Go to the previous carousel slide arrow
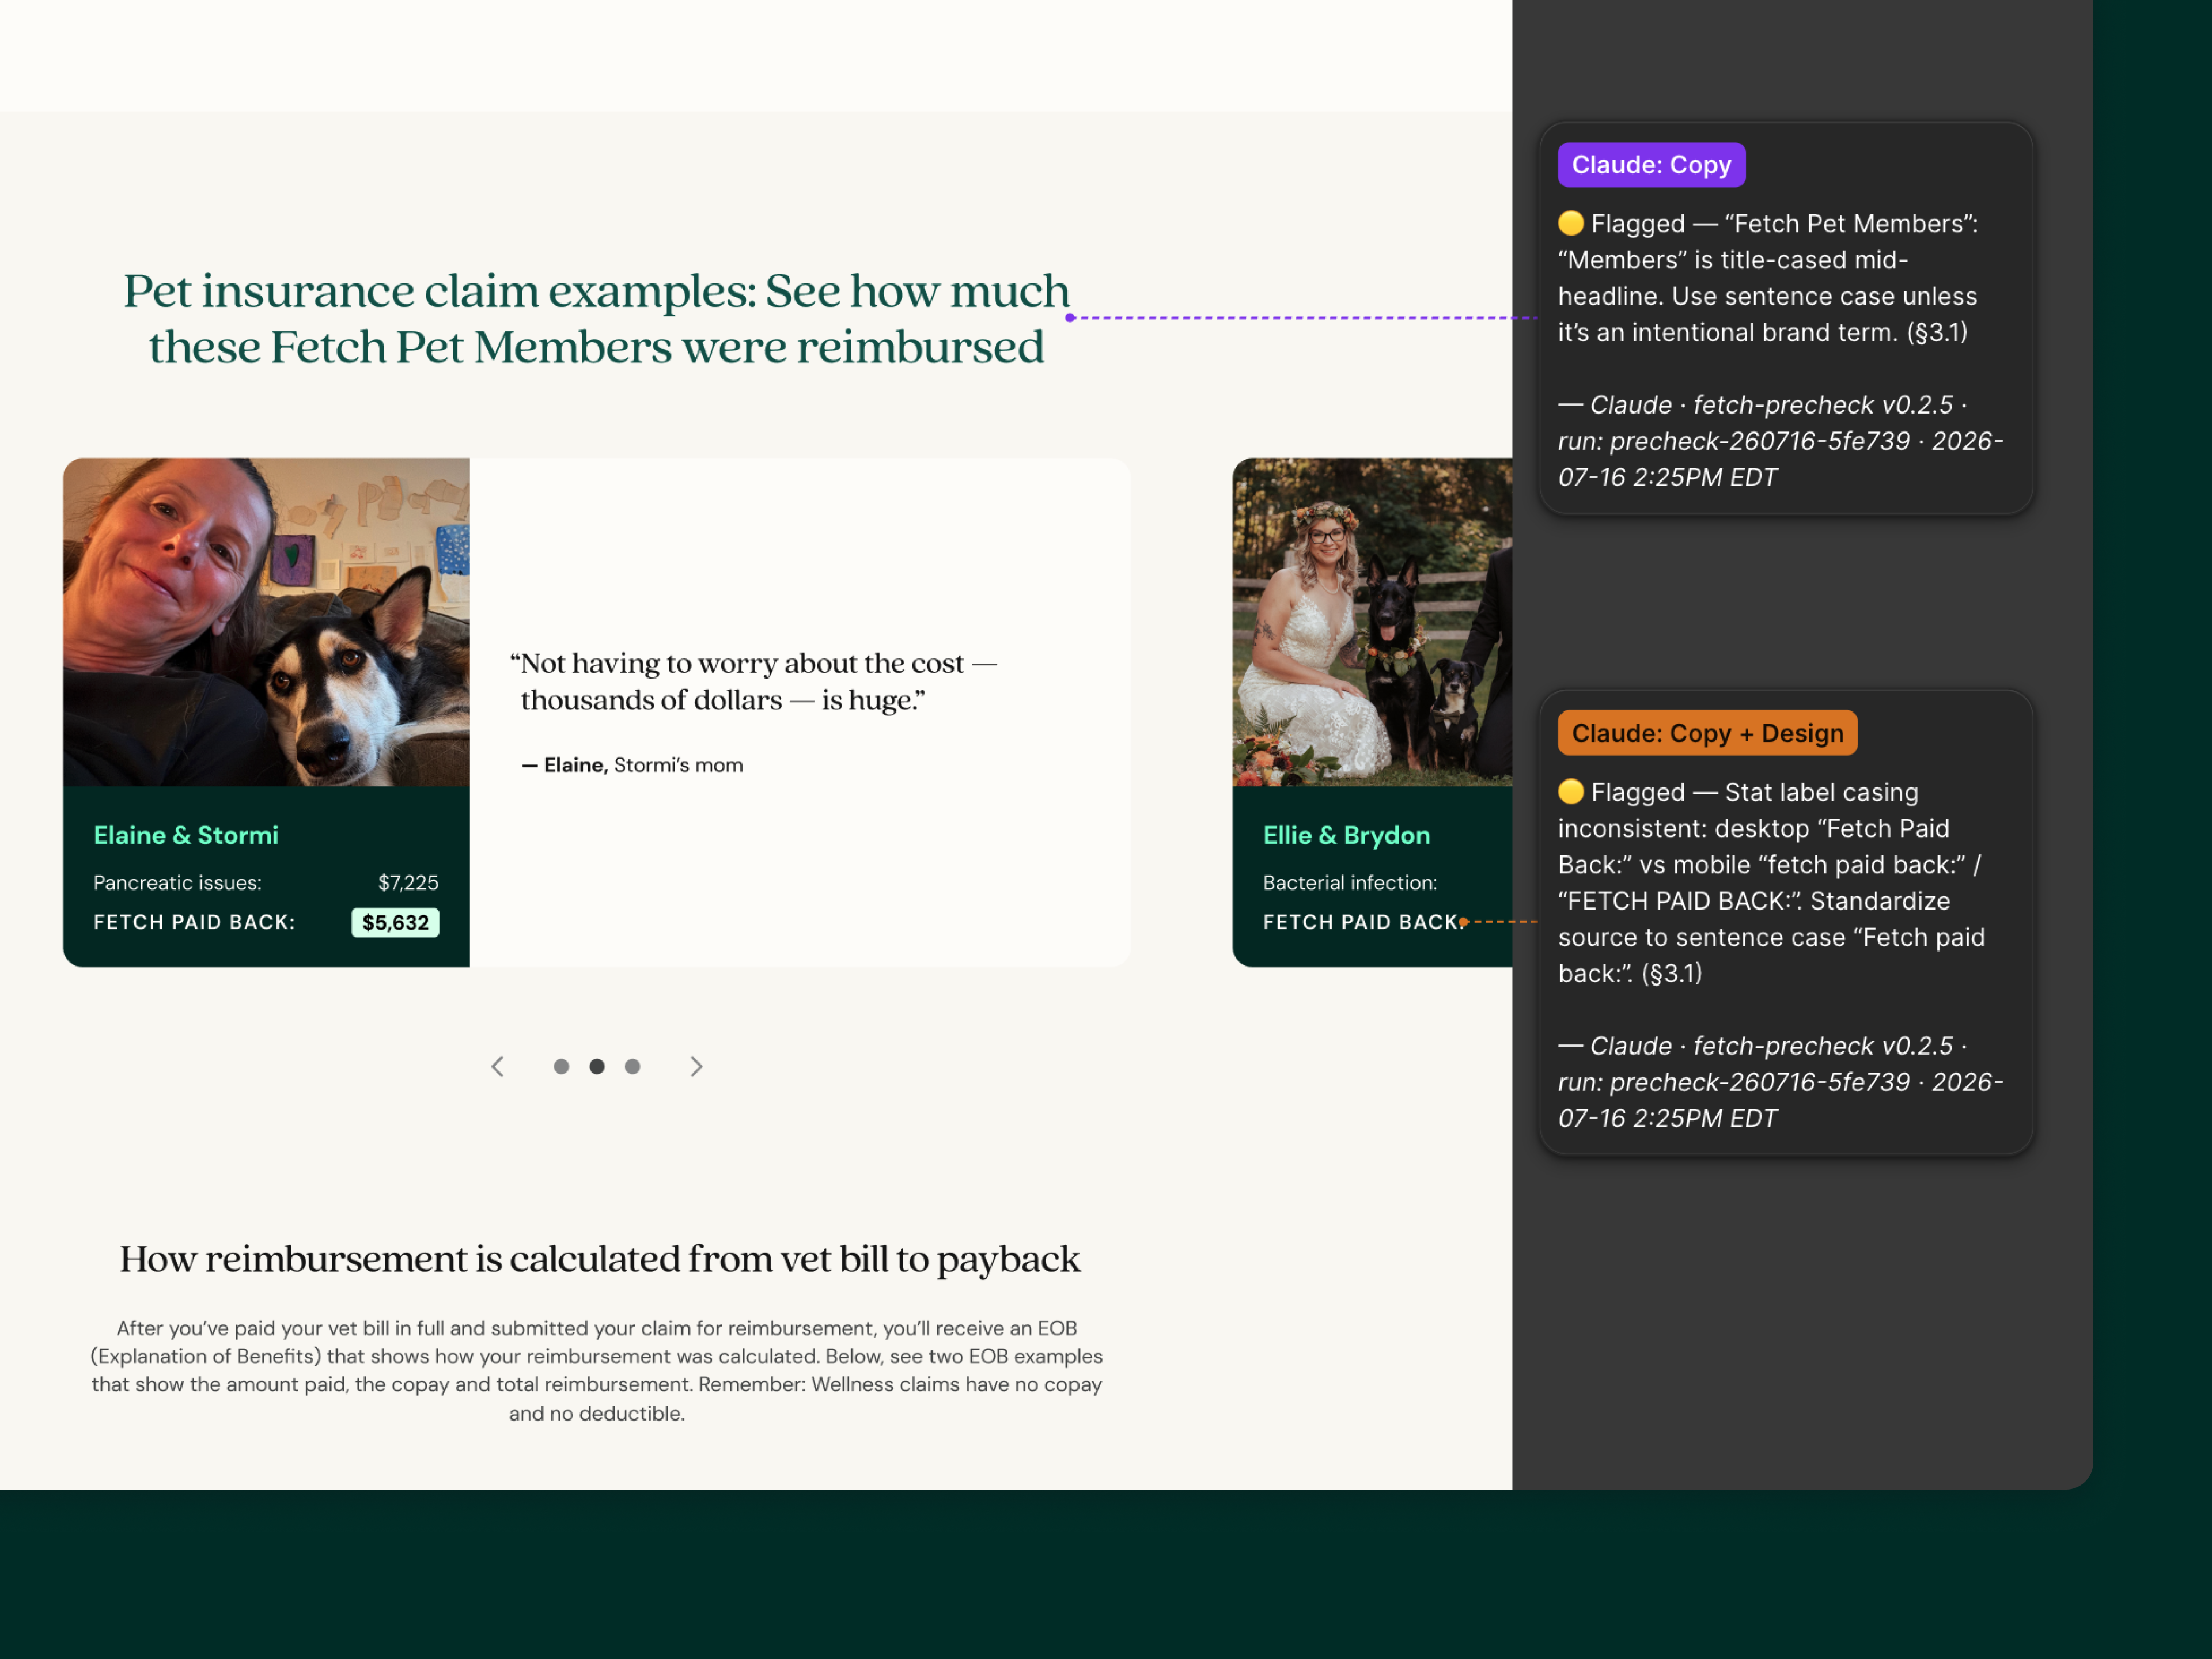This screenshot has width=2212, height=1659. [x=498, y=1067]
